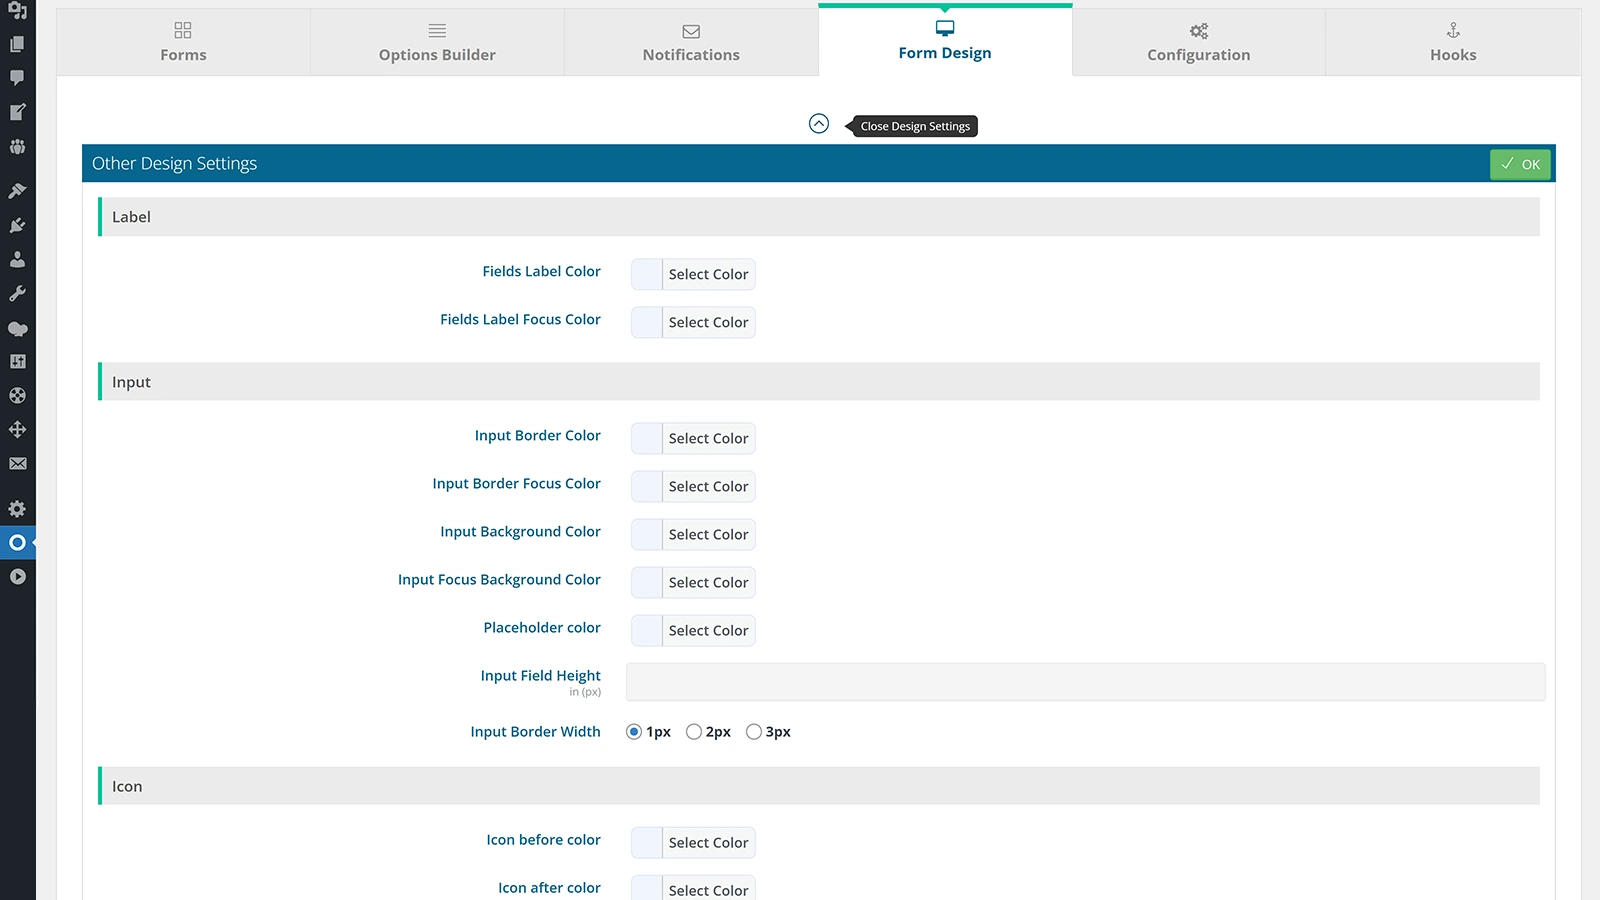Open the Settings gear icon in sidebar
This screenshot has width=1600, height=900.
click(x=17, y=508)
